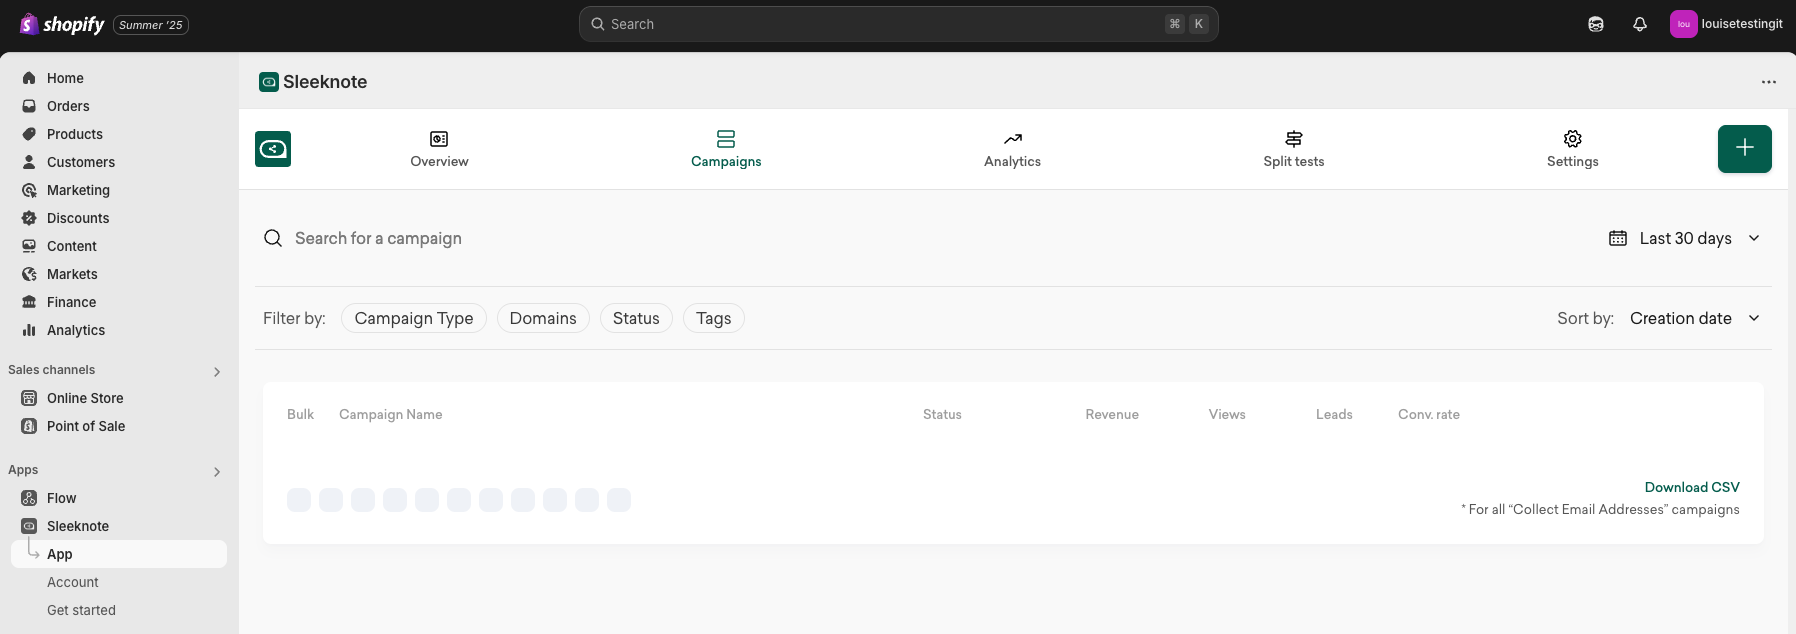Click the Online Store icon
The width and height of the screenshot is (1796, 634).
29,398
